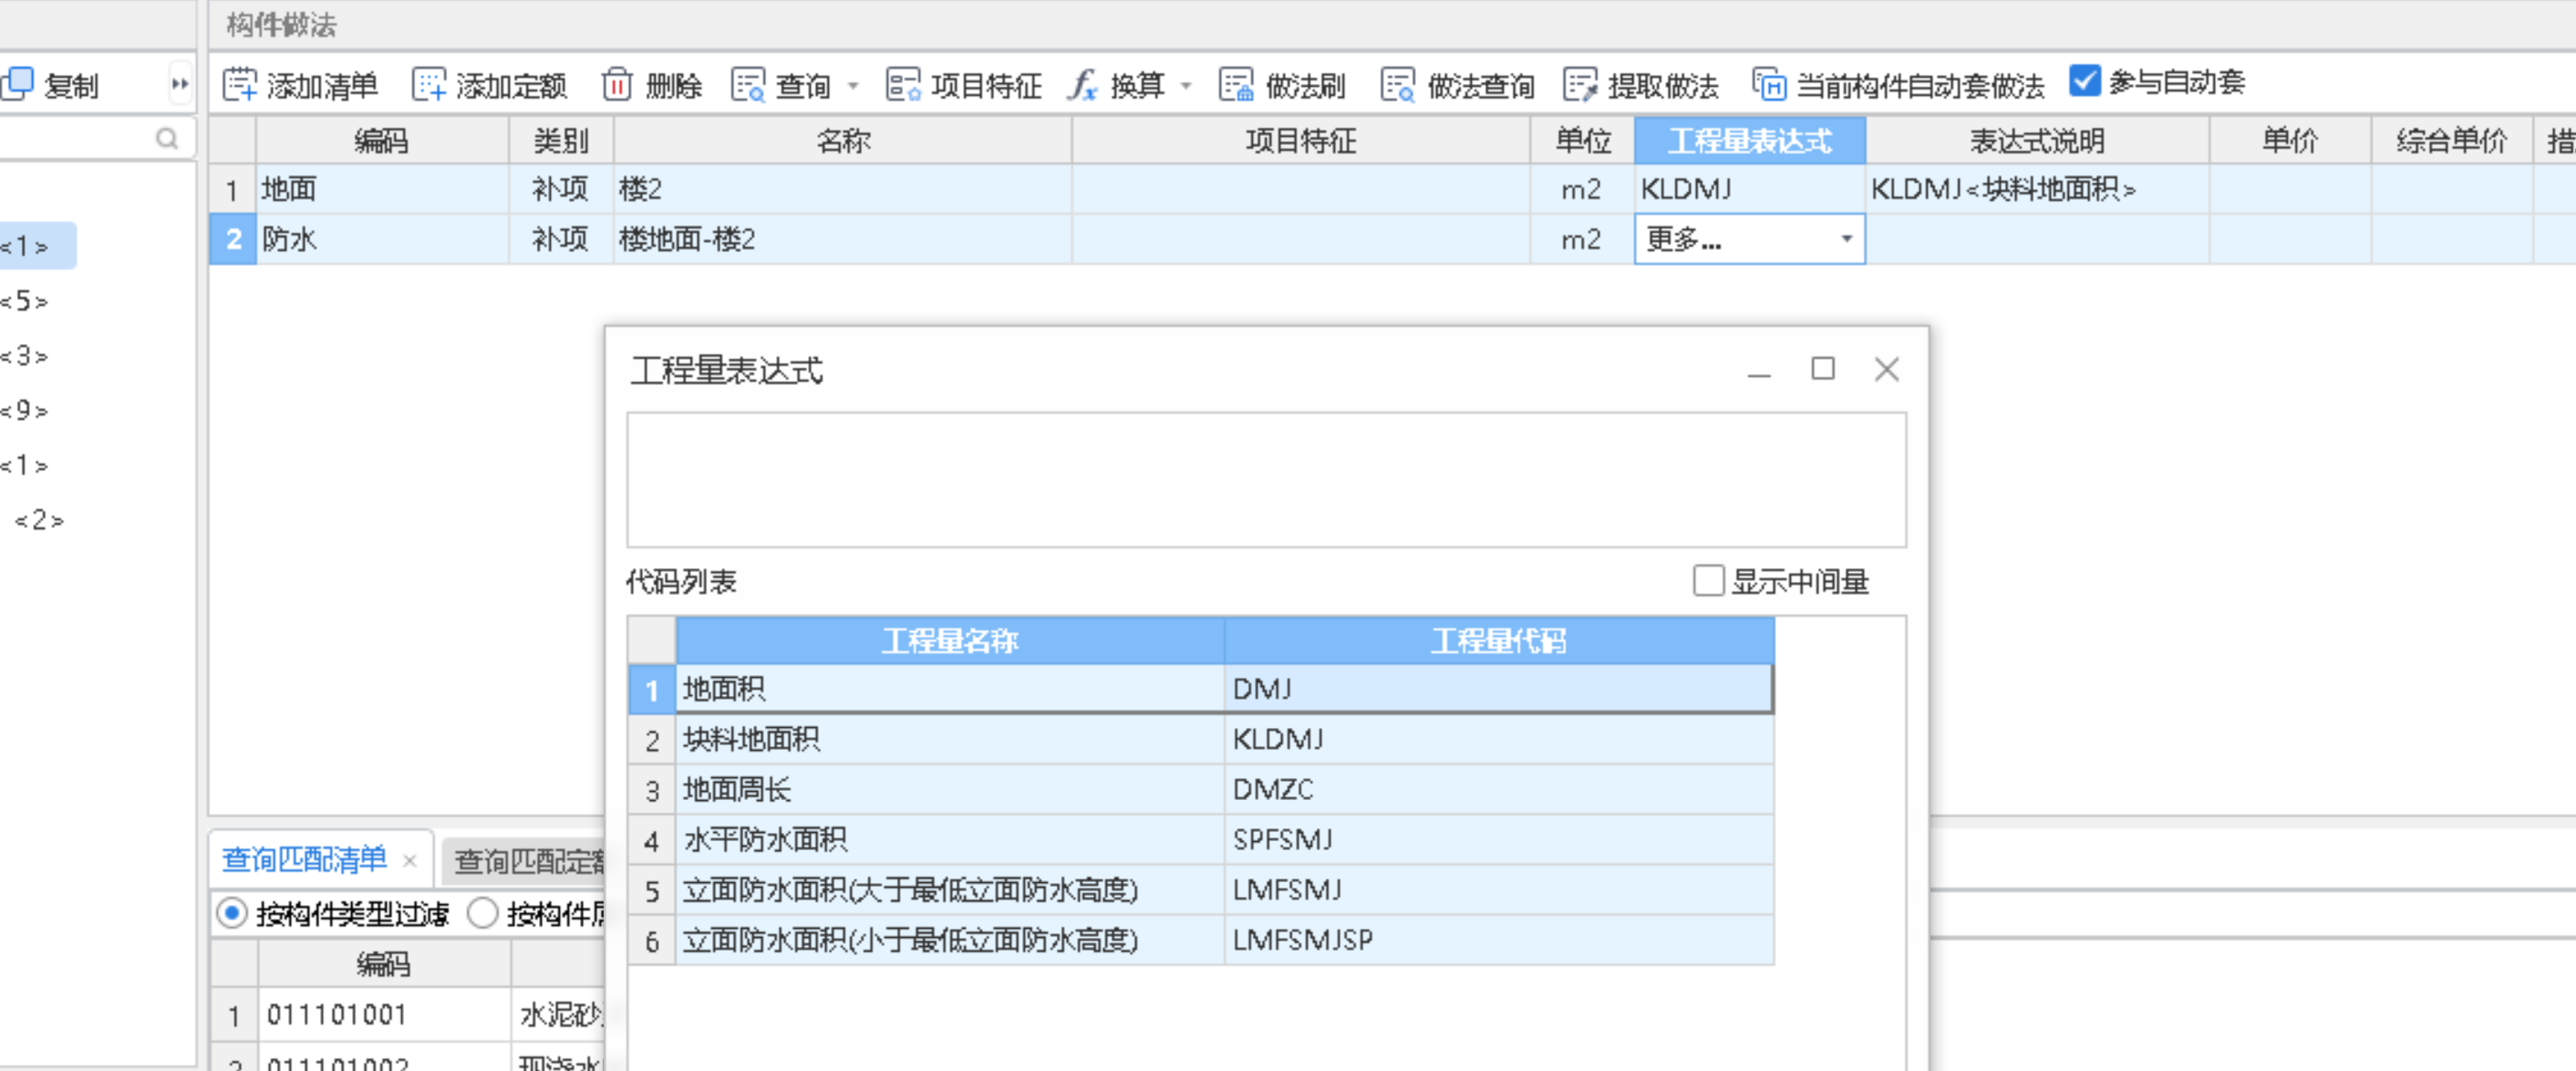
Task: Click the 做法刷 icon
Action: (1236, 85)
